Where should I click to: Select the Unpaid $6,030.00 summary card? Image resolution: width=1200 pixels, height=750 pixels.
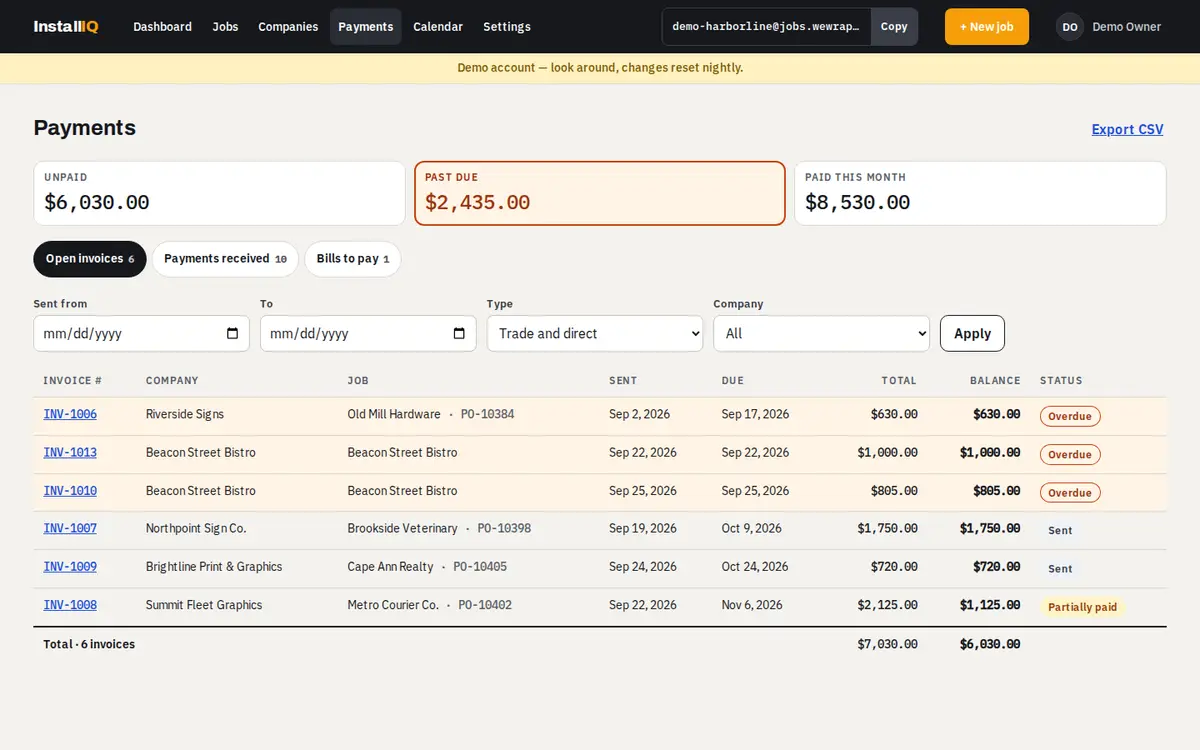click(x=219, y=193)
